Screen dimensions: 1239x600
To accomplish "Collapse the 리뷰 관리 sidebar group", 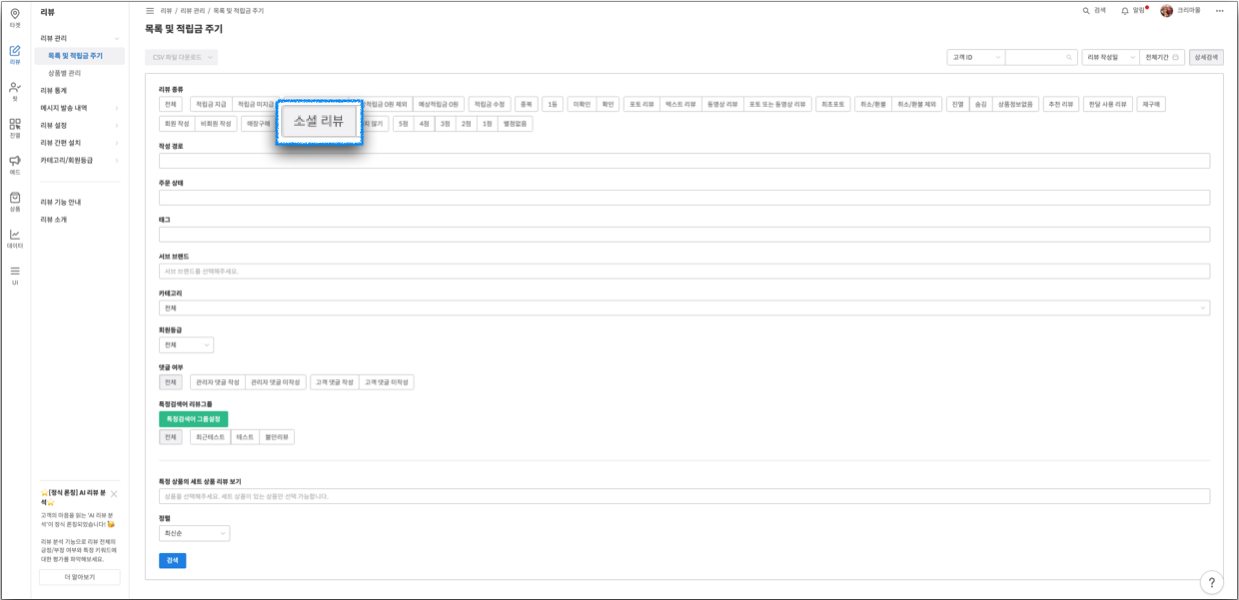I will click(78, 38).
